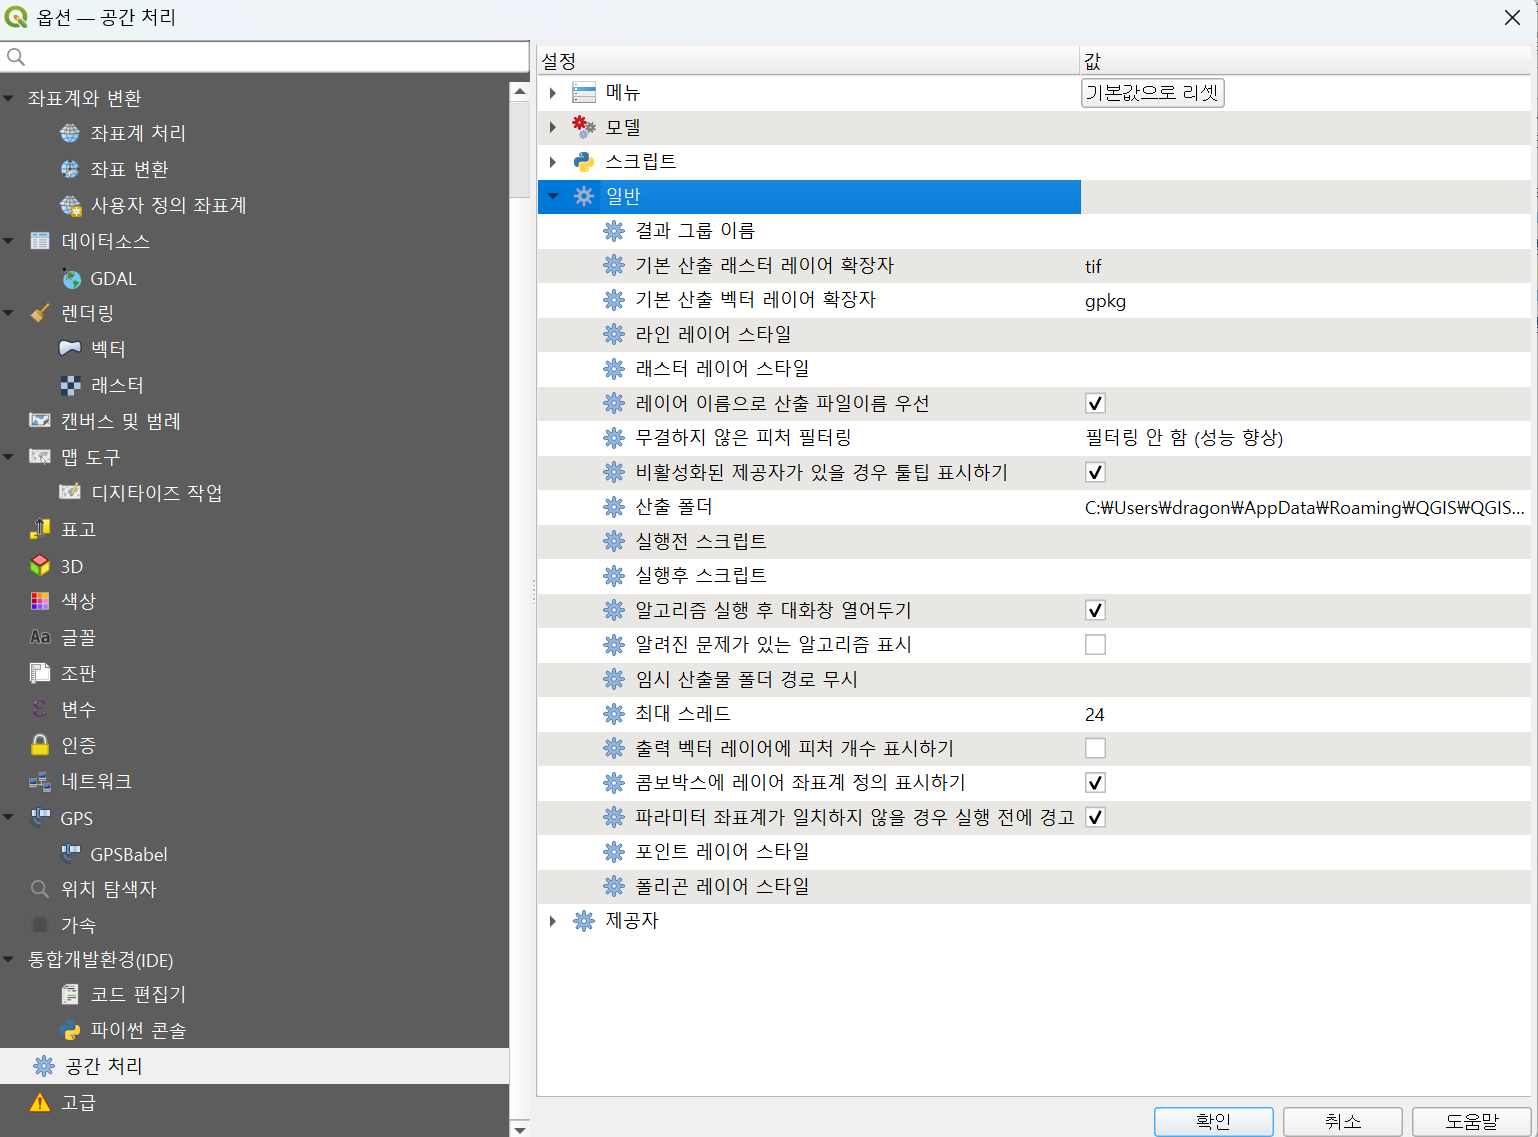Select the 인증 lock icon
The height and width of the screenshot is (1137, 1538).
[x=40, y=745]
